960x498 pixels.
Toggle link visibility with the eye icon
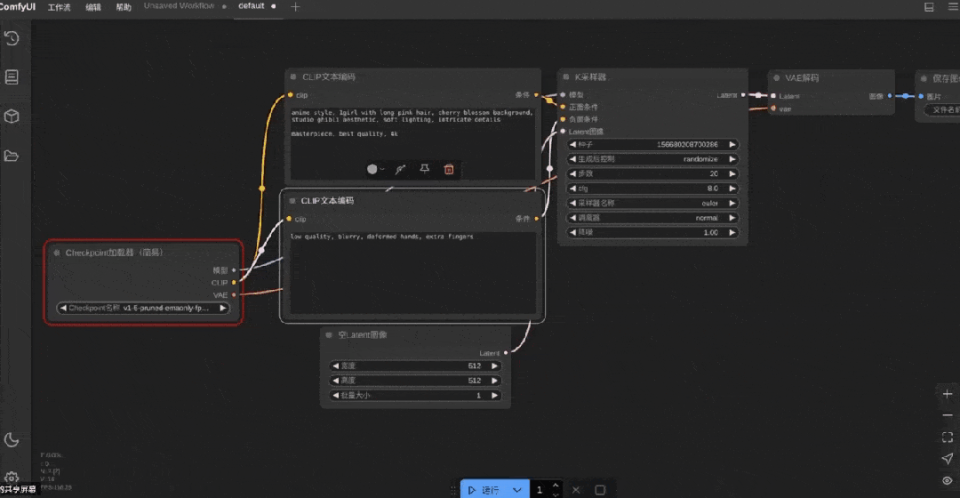pos(947,480)
